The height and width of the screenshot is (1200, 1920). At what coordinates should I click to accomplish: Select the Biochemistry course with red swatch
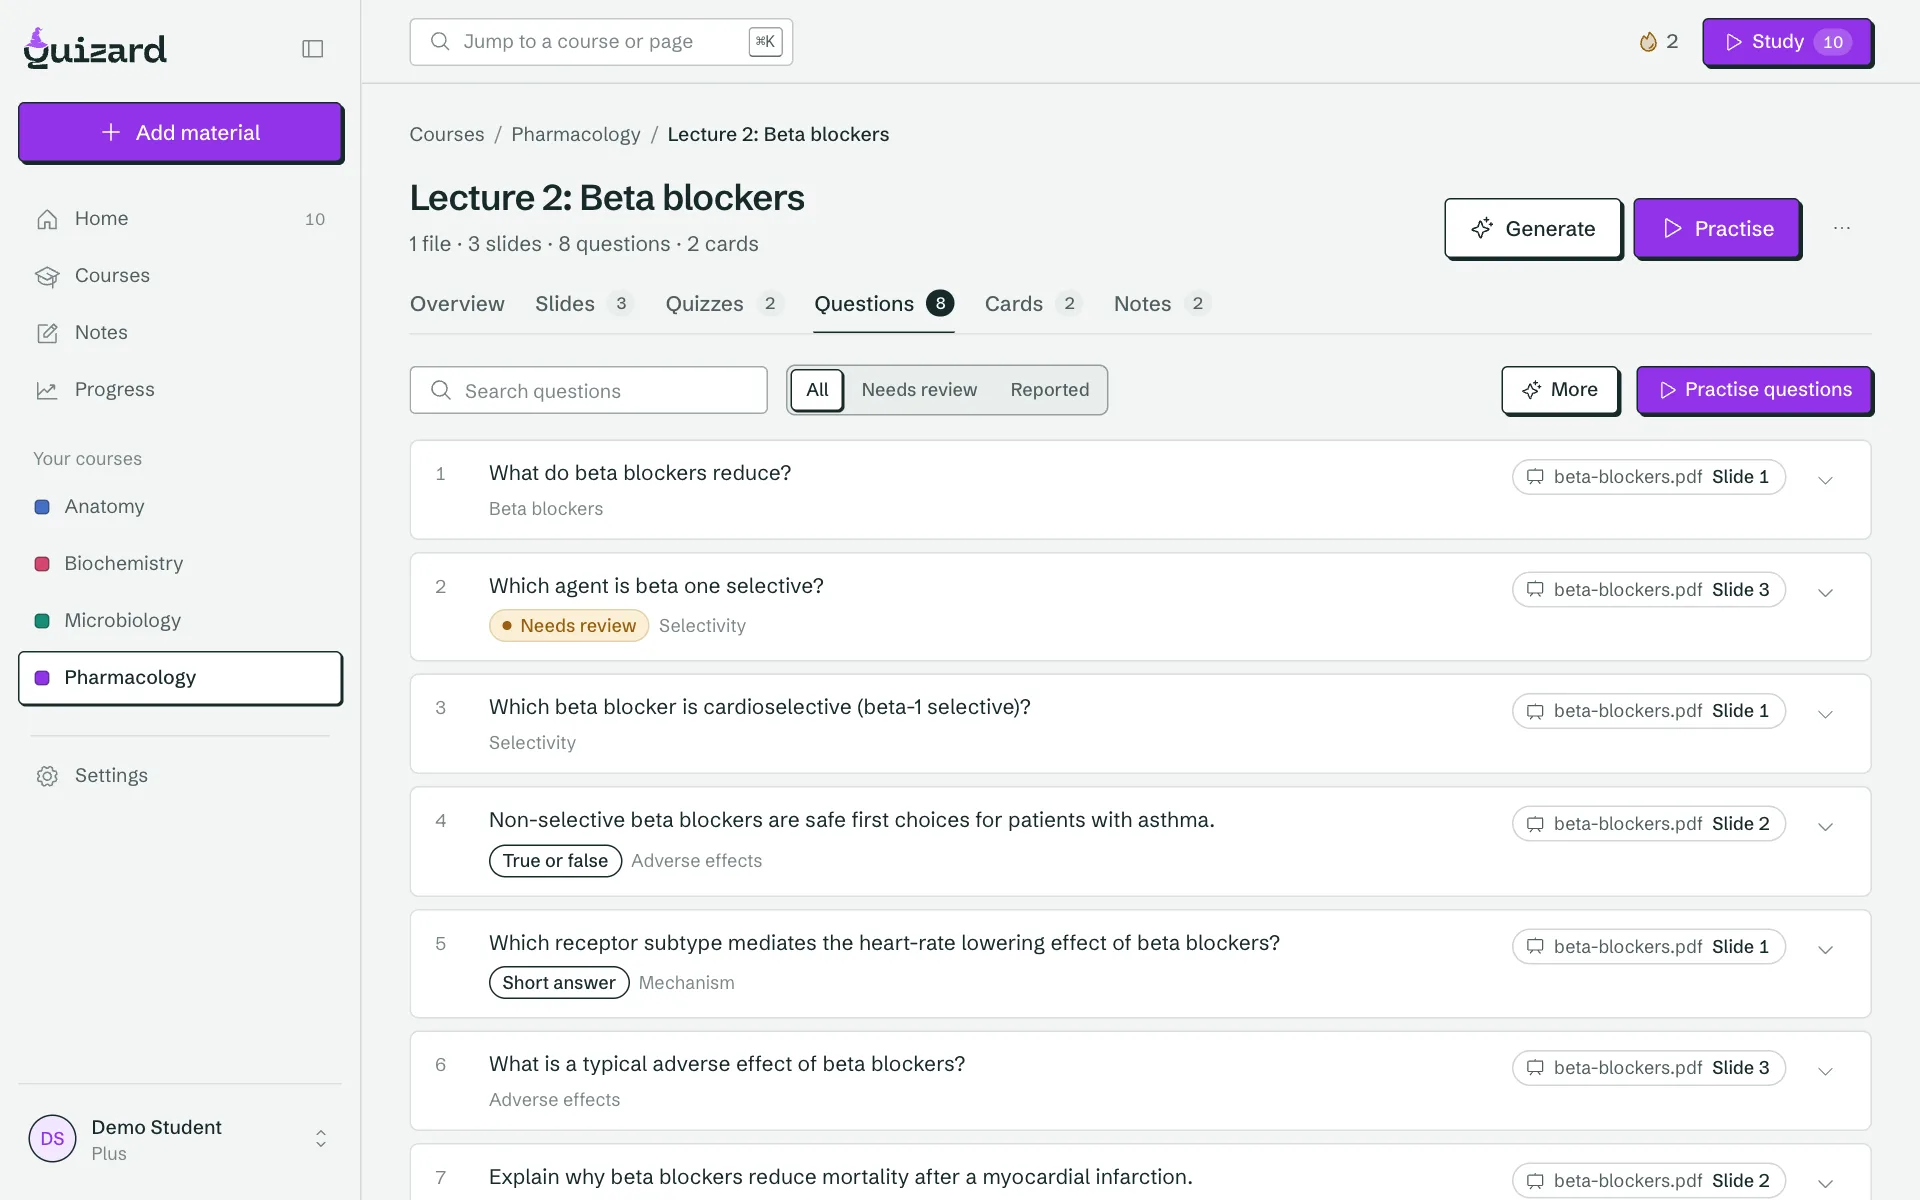point(180,564)
